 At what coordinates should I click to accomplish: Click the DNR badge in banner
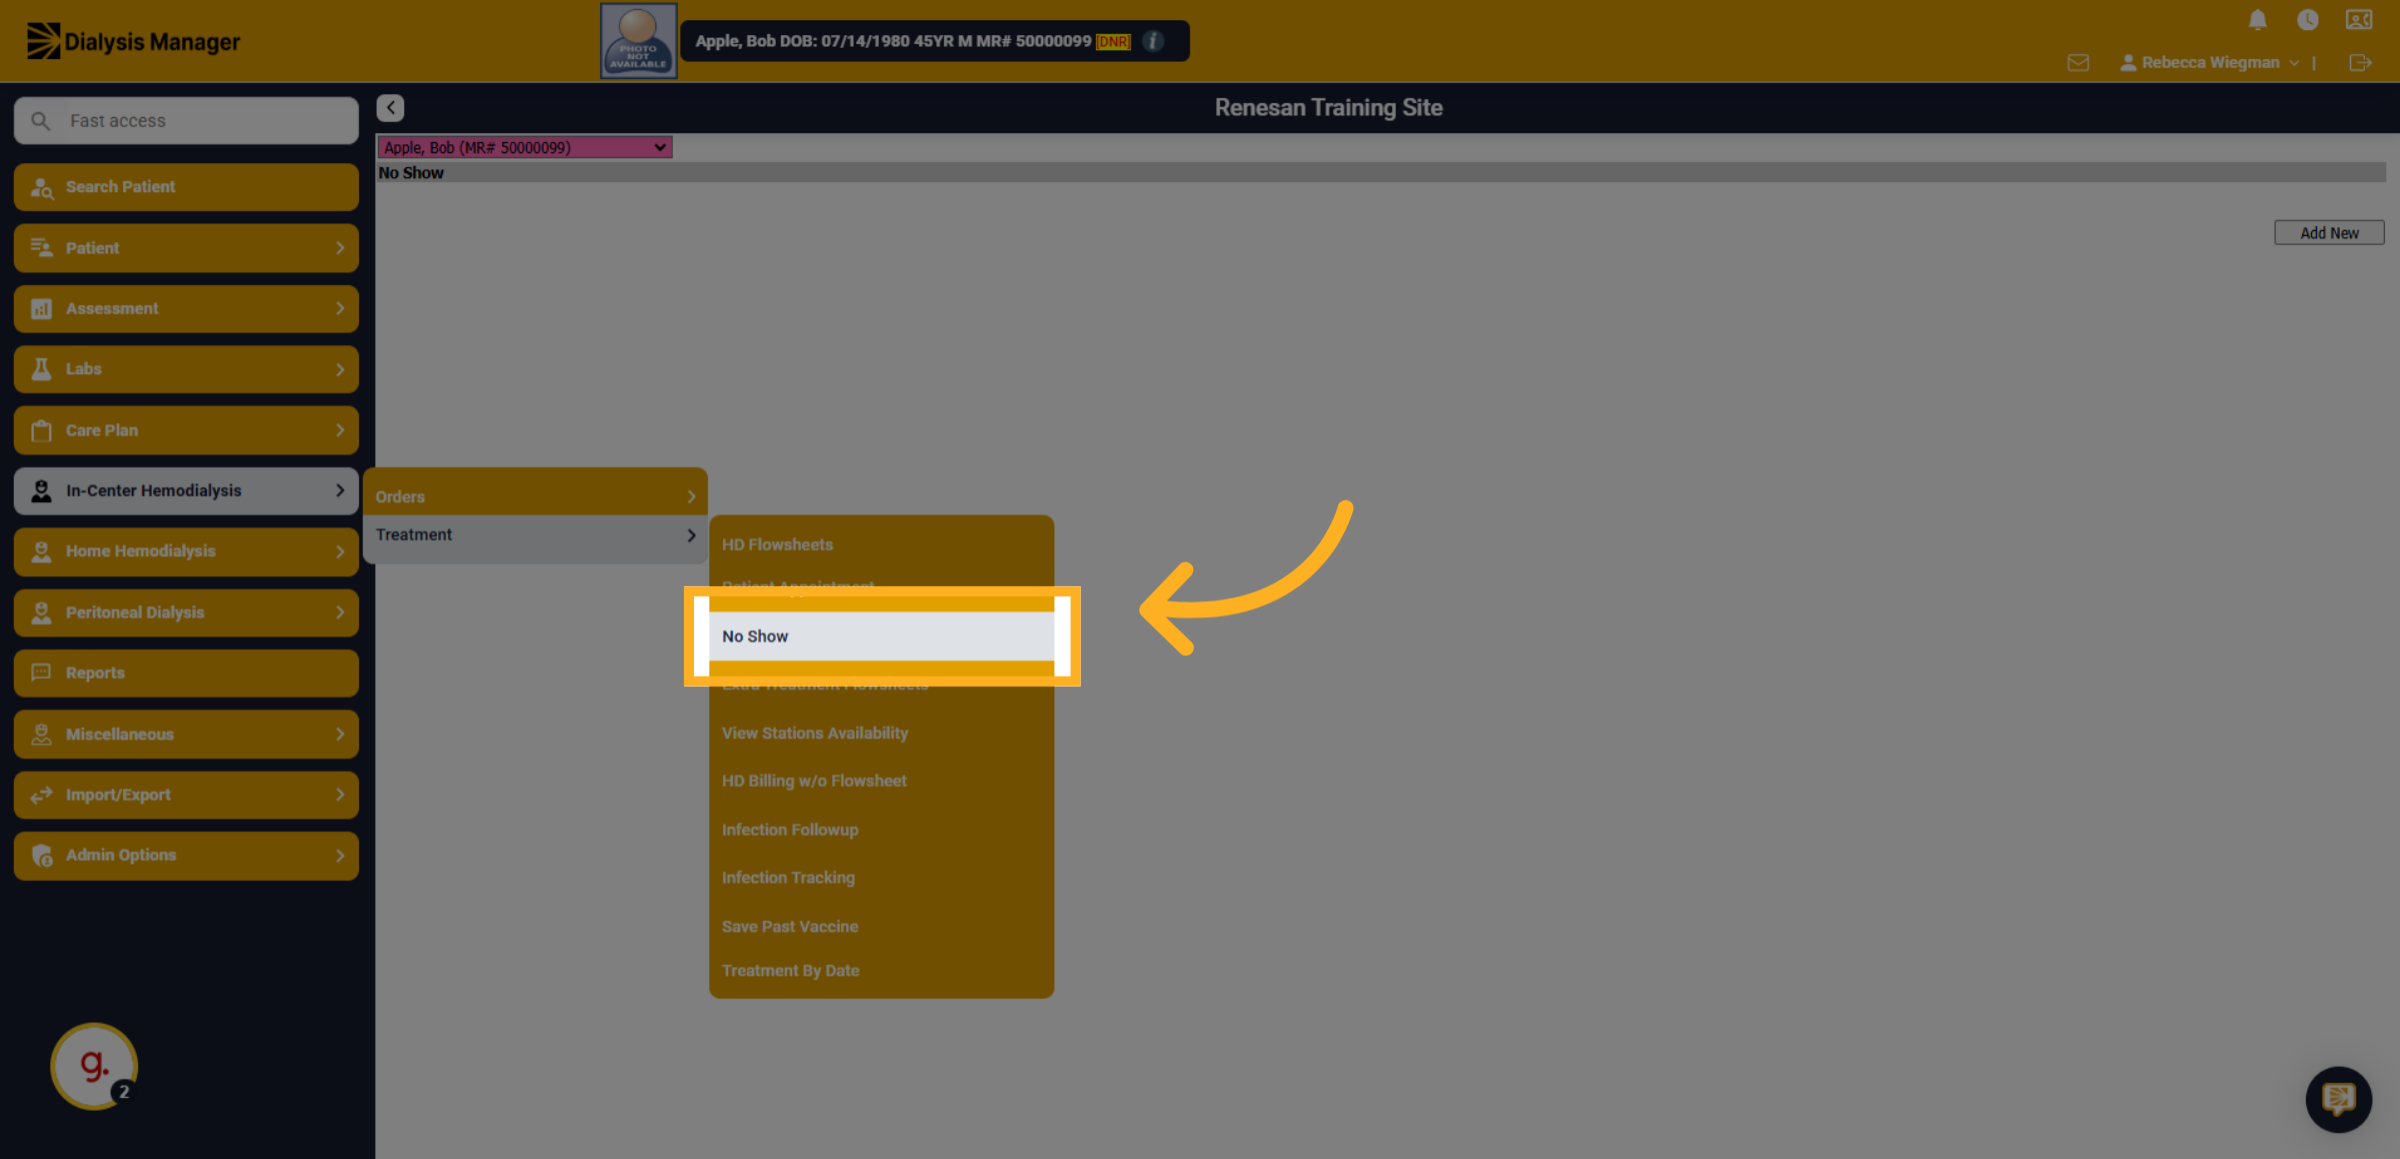click(x=1113, y=42)
